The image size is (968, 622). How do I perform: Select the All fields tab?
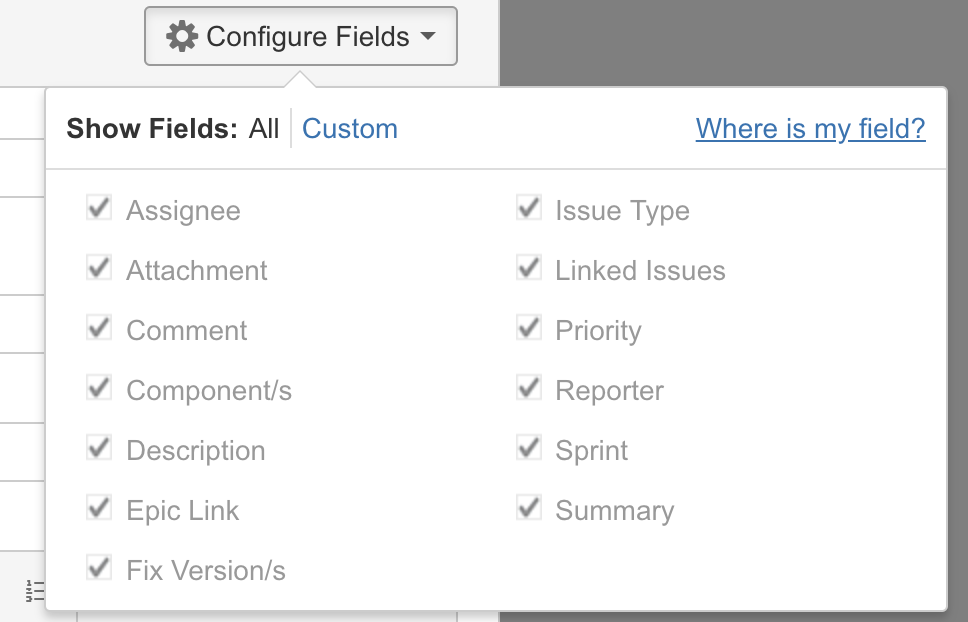[264, 129]
